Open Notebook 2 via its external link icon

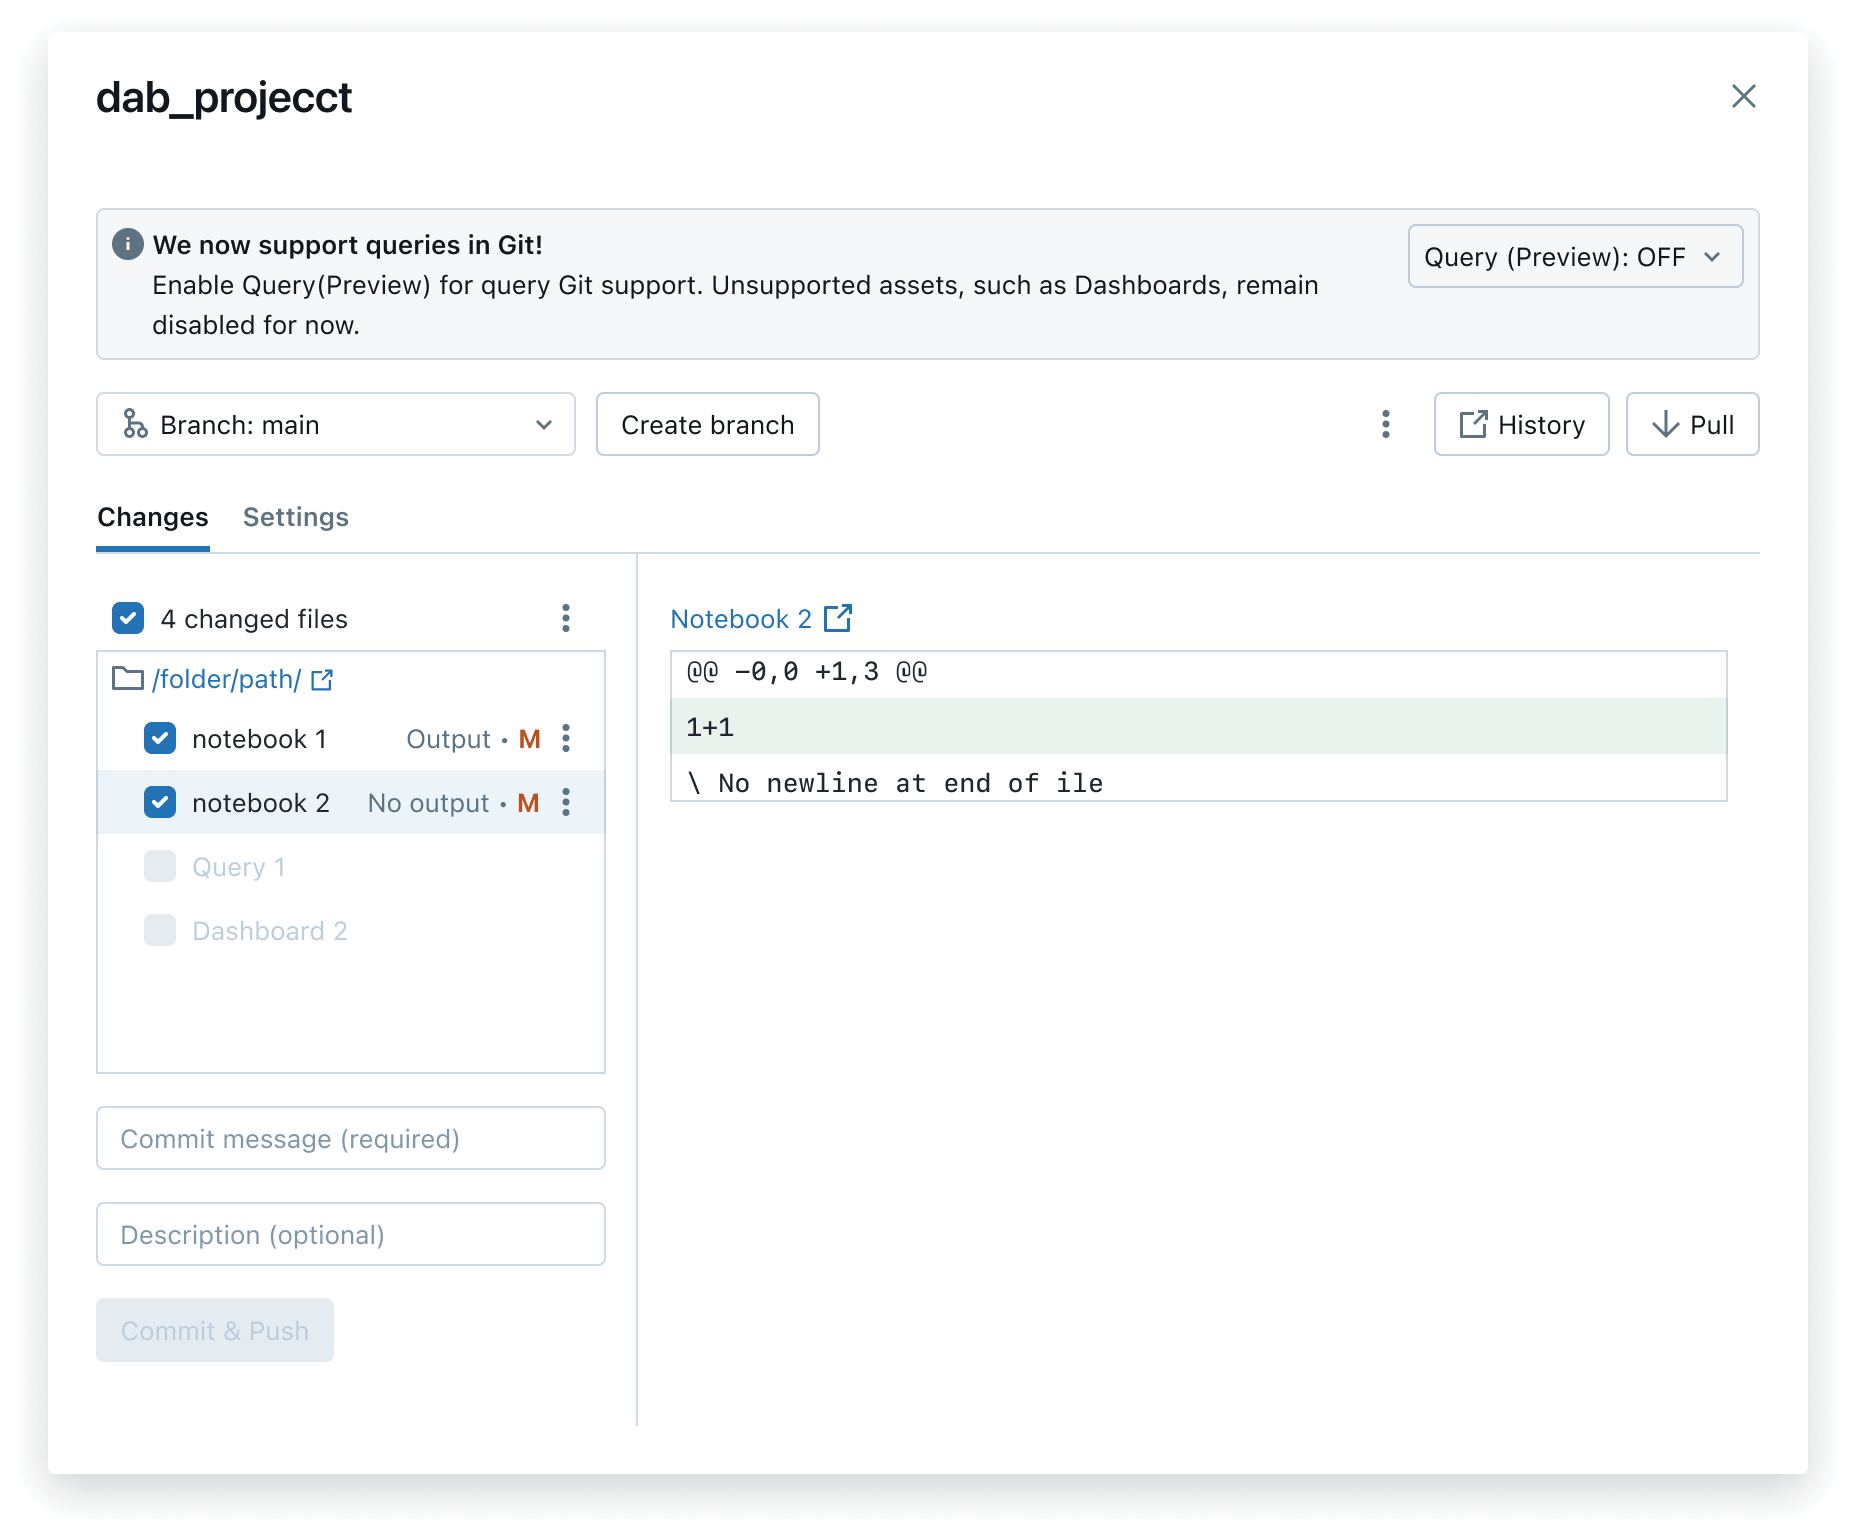tap(838, 618)
